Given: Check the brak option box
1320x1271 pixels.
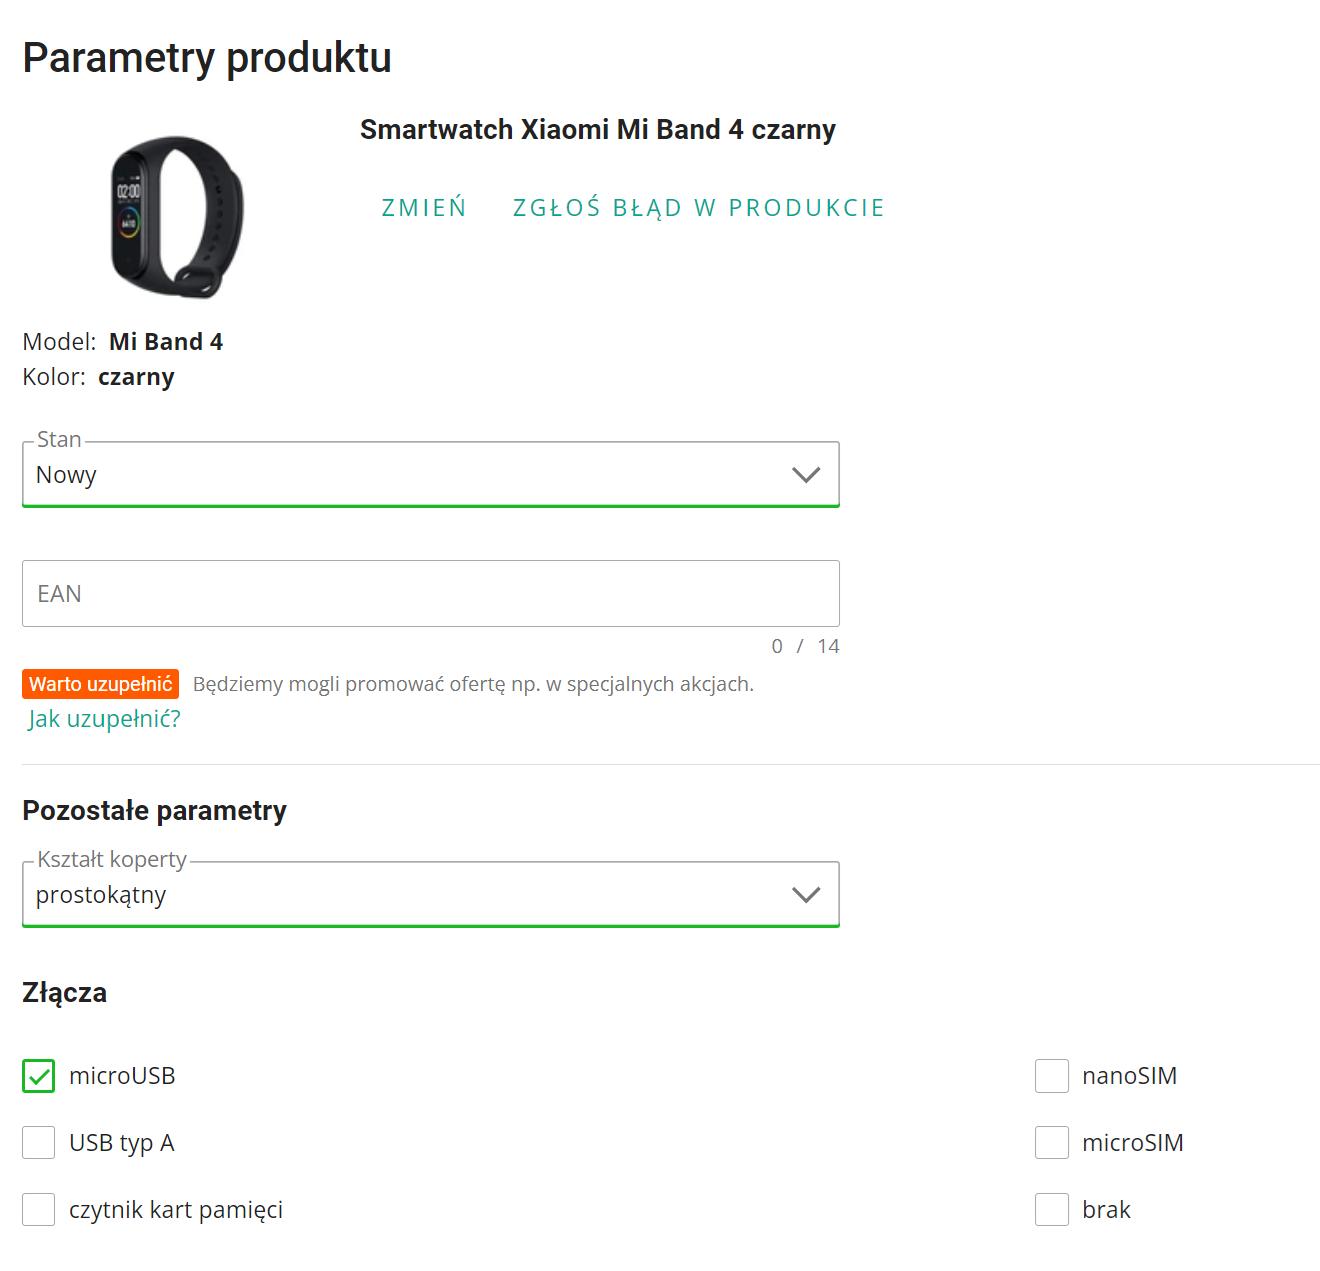Looking at the screenshot, I should 1052,1209.
